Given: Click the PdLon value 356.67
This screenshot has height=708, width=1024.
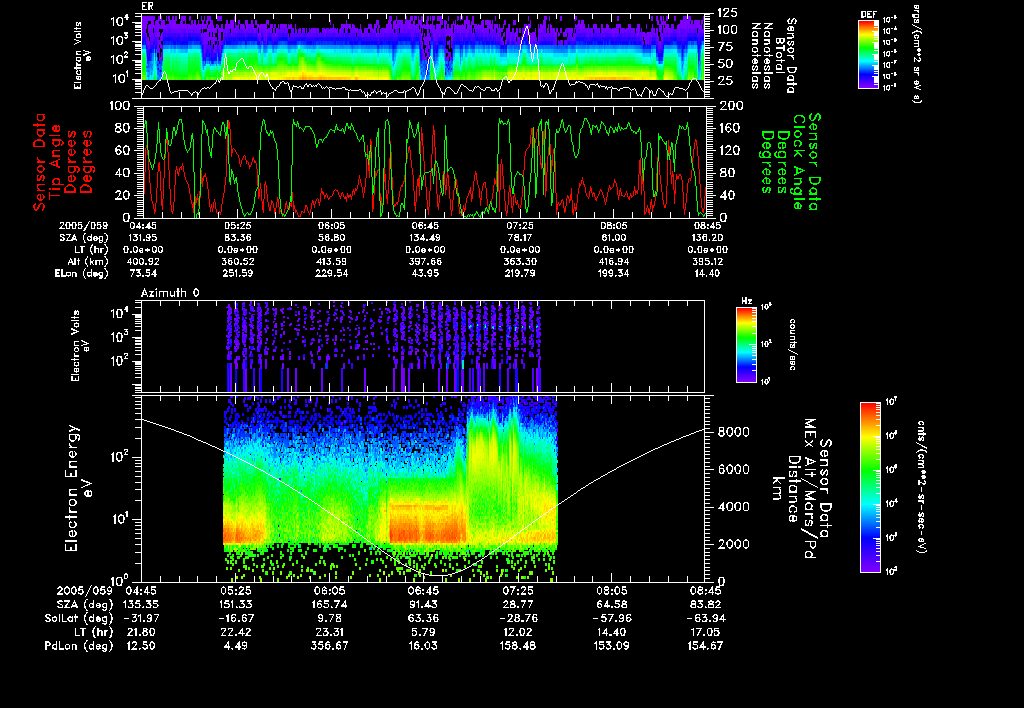Looking at the screenshot, I should (x=330, y=646).
